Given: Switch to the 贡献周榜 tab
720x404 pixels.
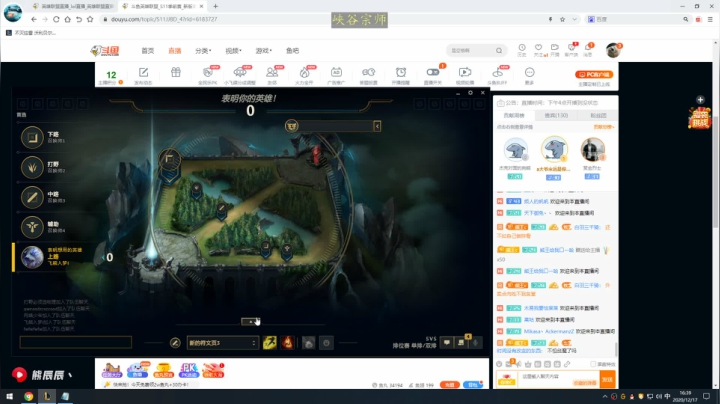Looking at the screenshot, I should (514, 115).
